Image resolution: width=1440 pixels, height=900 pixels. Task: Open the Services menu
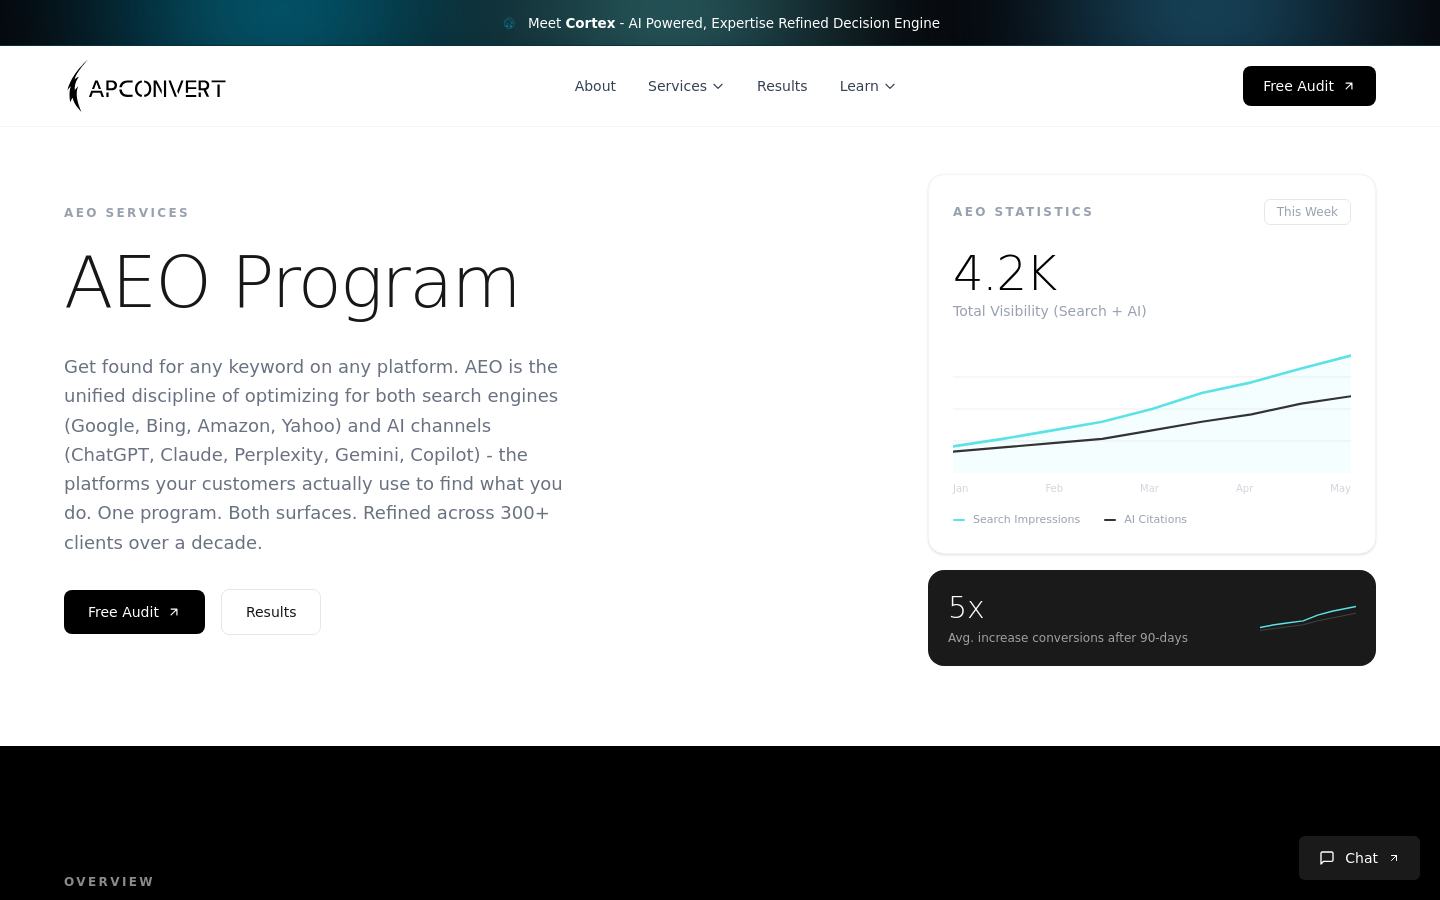(686, 86)
